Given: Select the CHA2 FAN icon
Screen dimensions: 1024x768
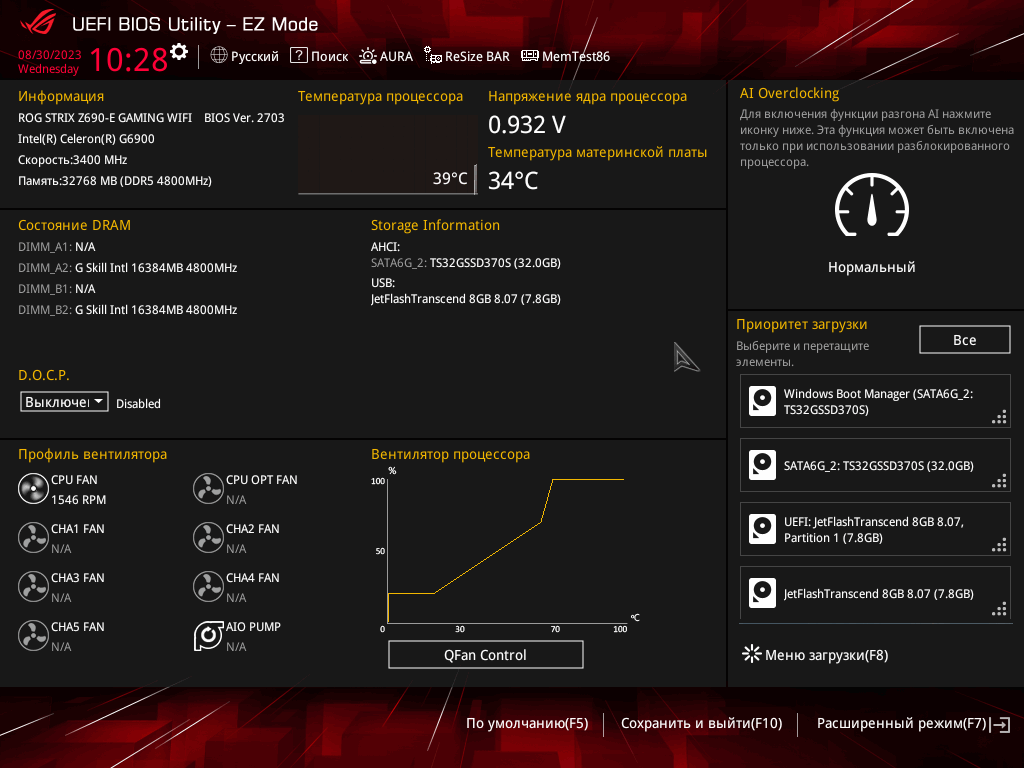Looking at the screenshot, I should point(208,537).
